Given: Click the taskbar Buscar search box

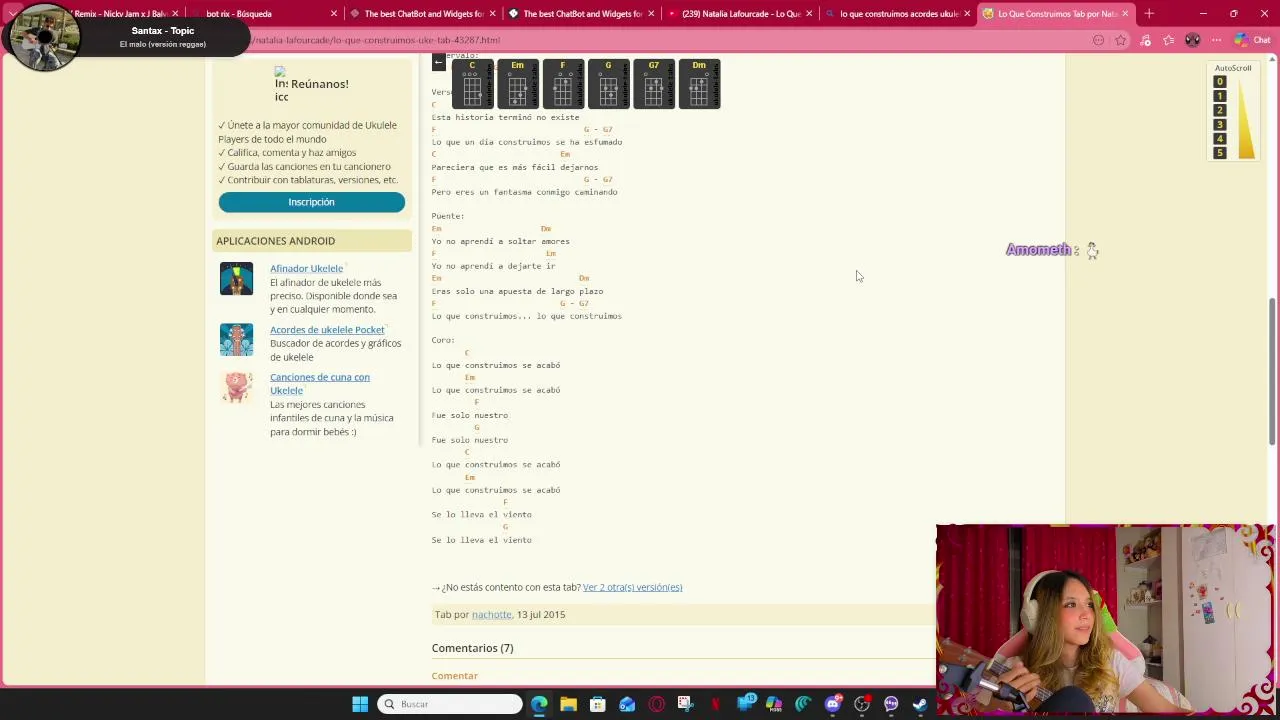Looking at the screenshot, I should pyautogui.click(x=450, y=704).
